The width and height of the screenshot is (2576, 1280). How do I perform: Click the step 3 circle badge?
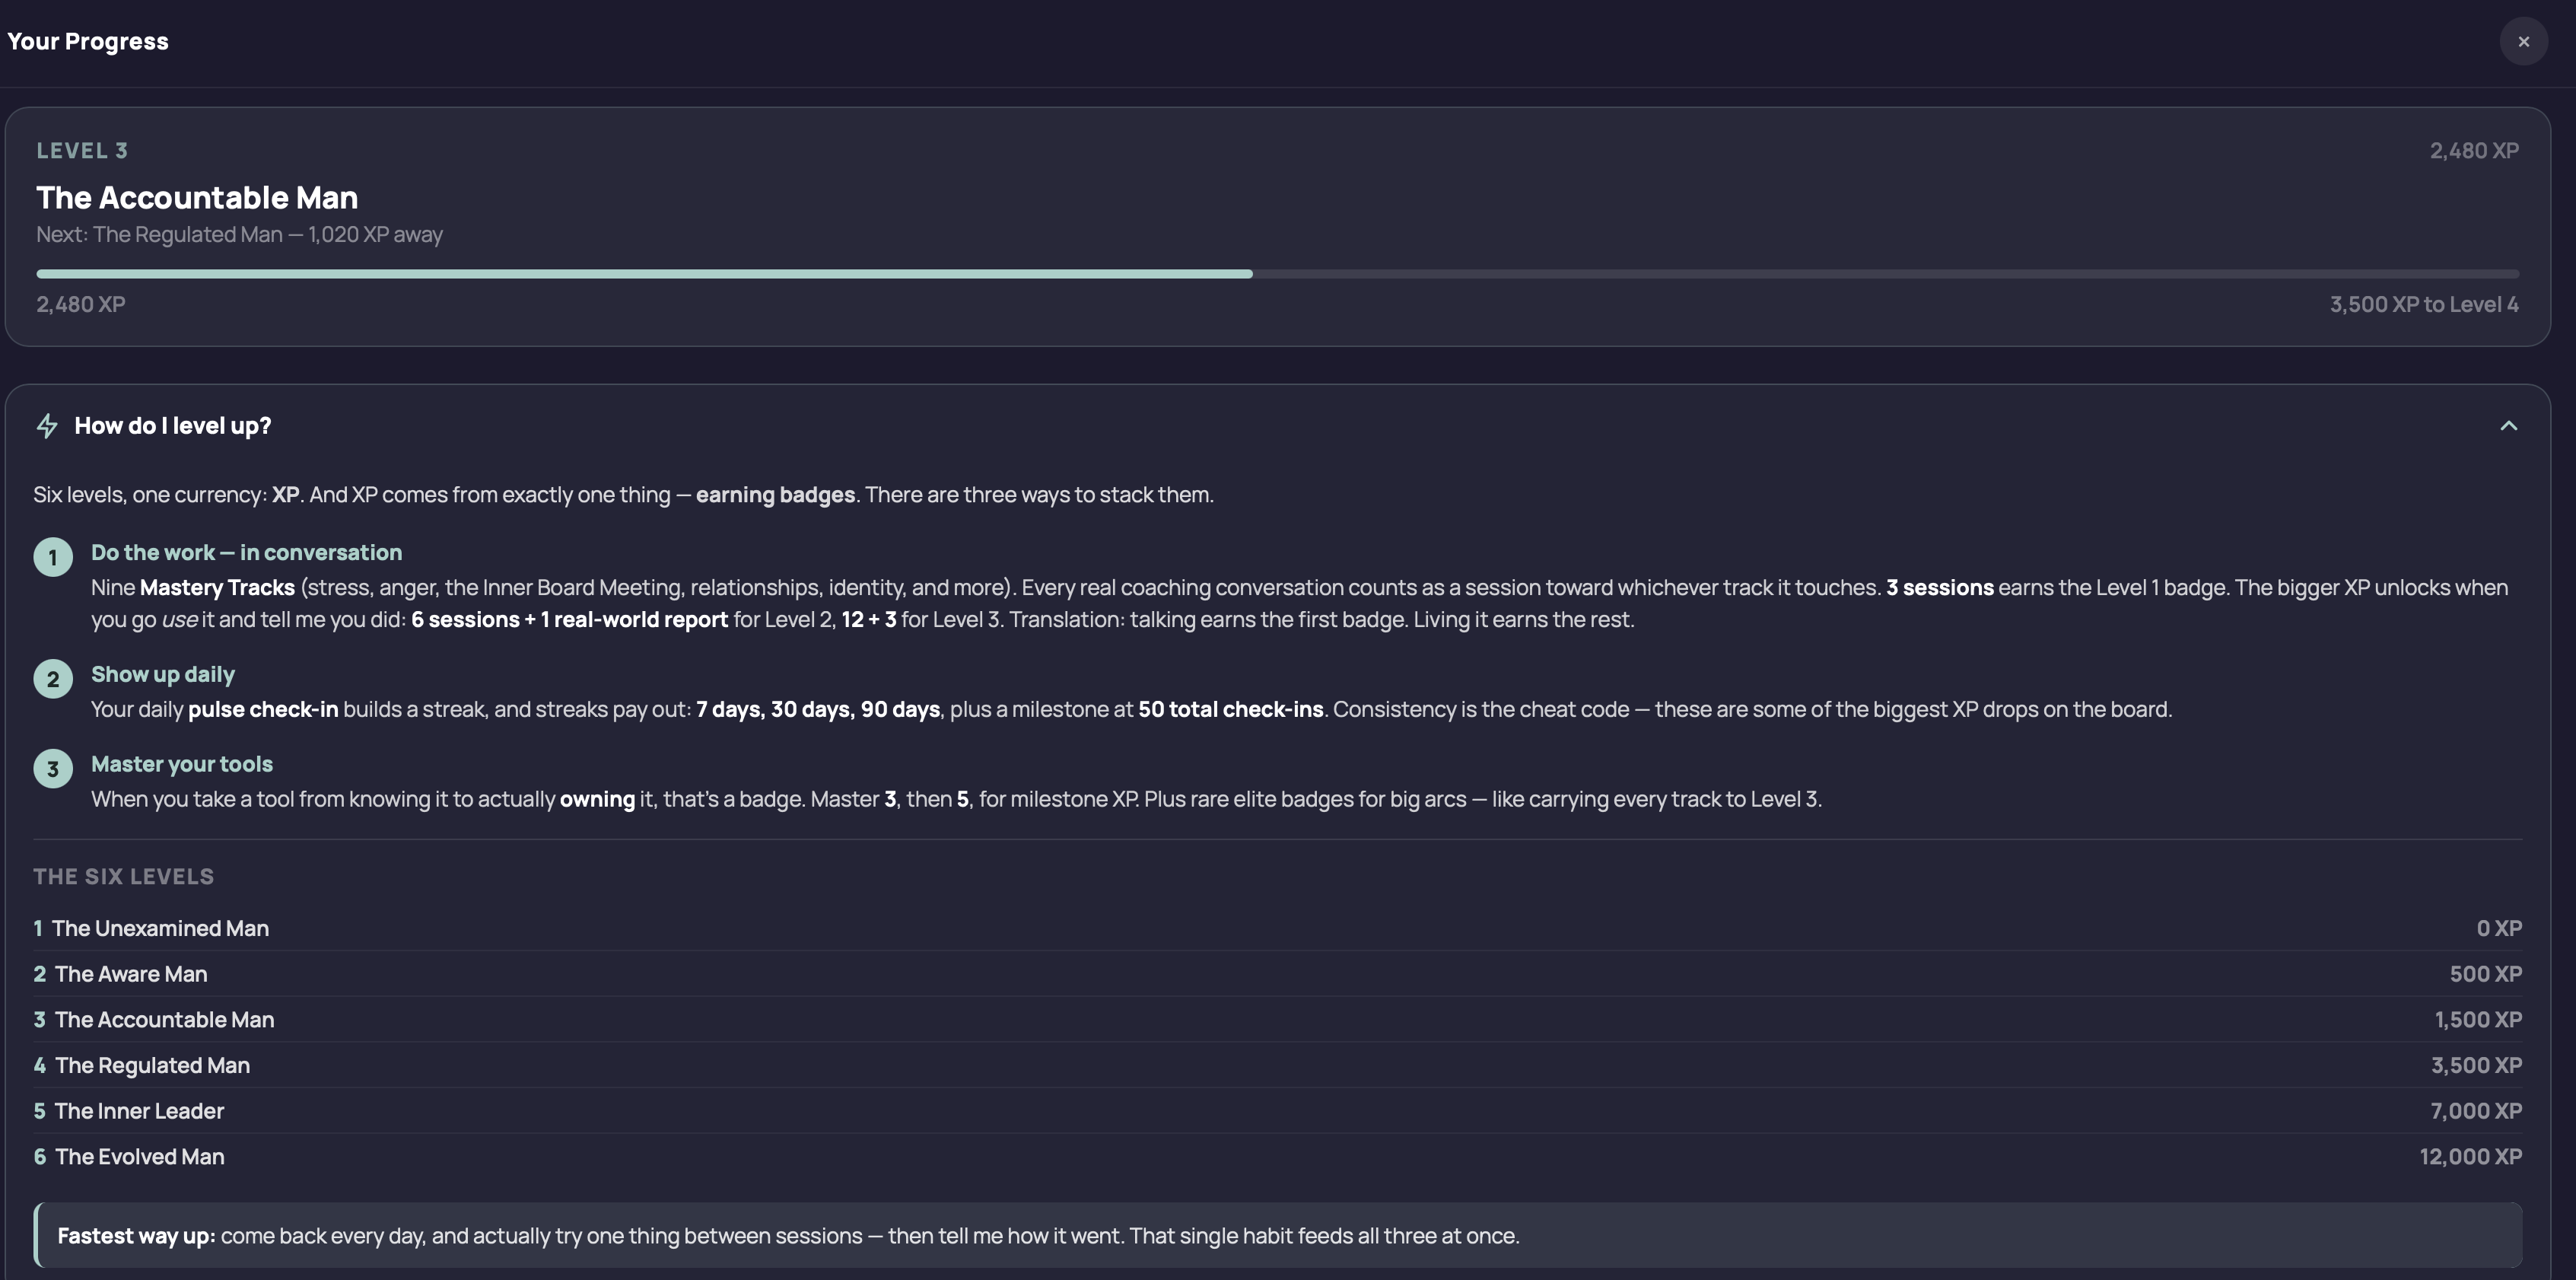coord(53,769)
